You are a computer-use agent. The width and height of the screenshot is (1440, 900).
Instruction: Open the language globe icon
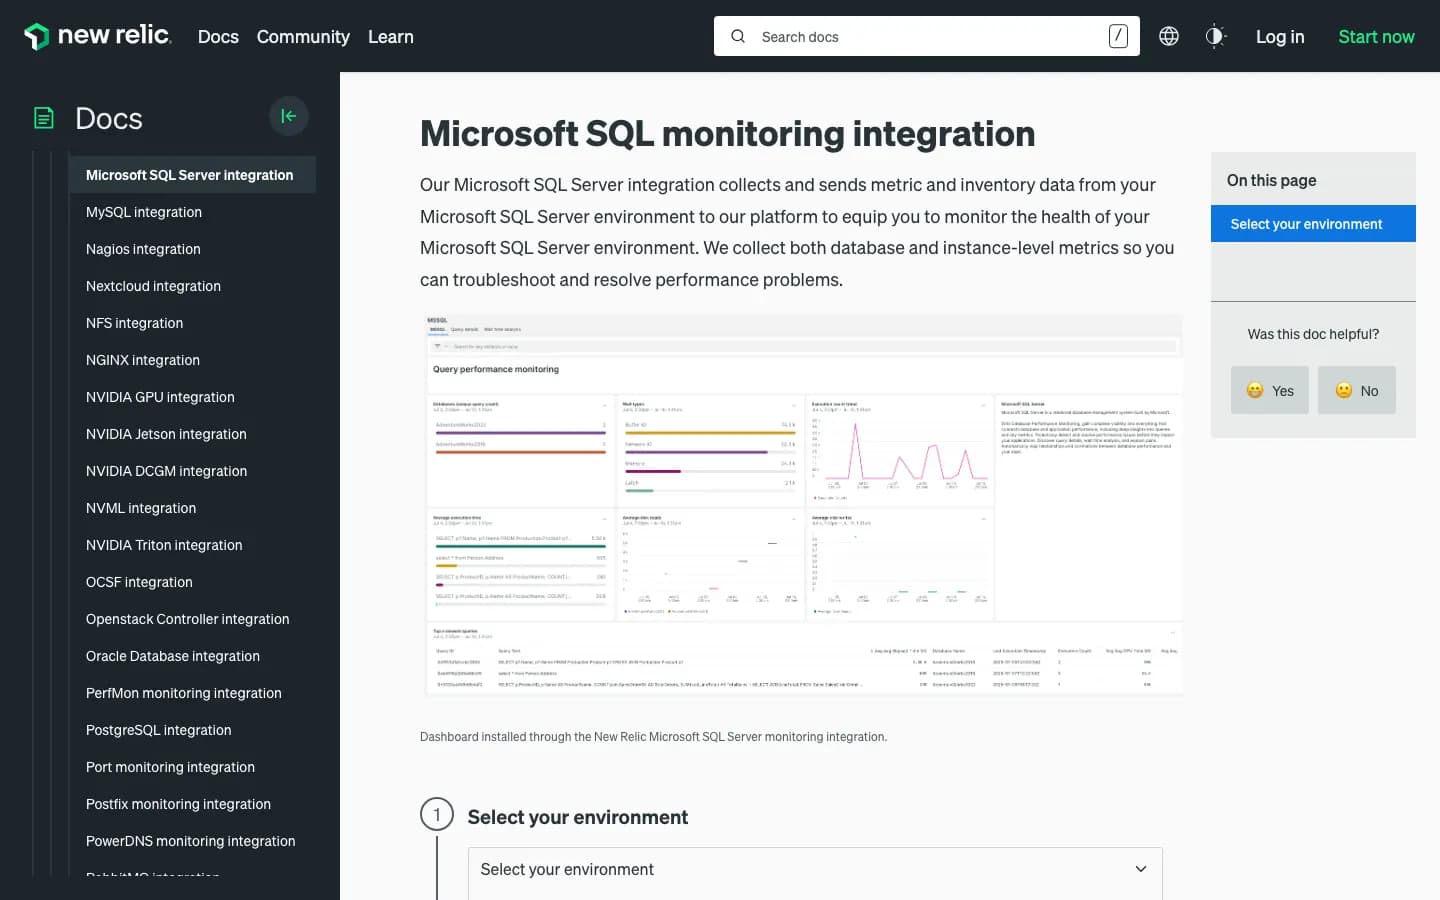[1168, 36]
